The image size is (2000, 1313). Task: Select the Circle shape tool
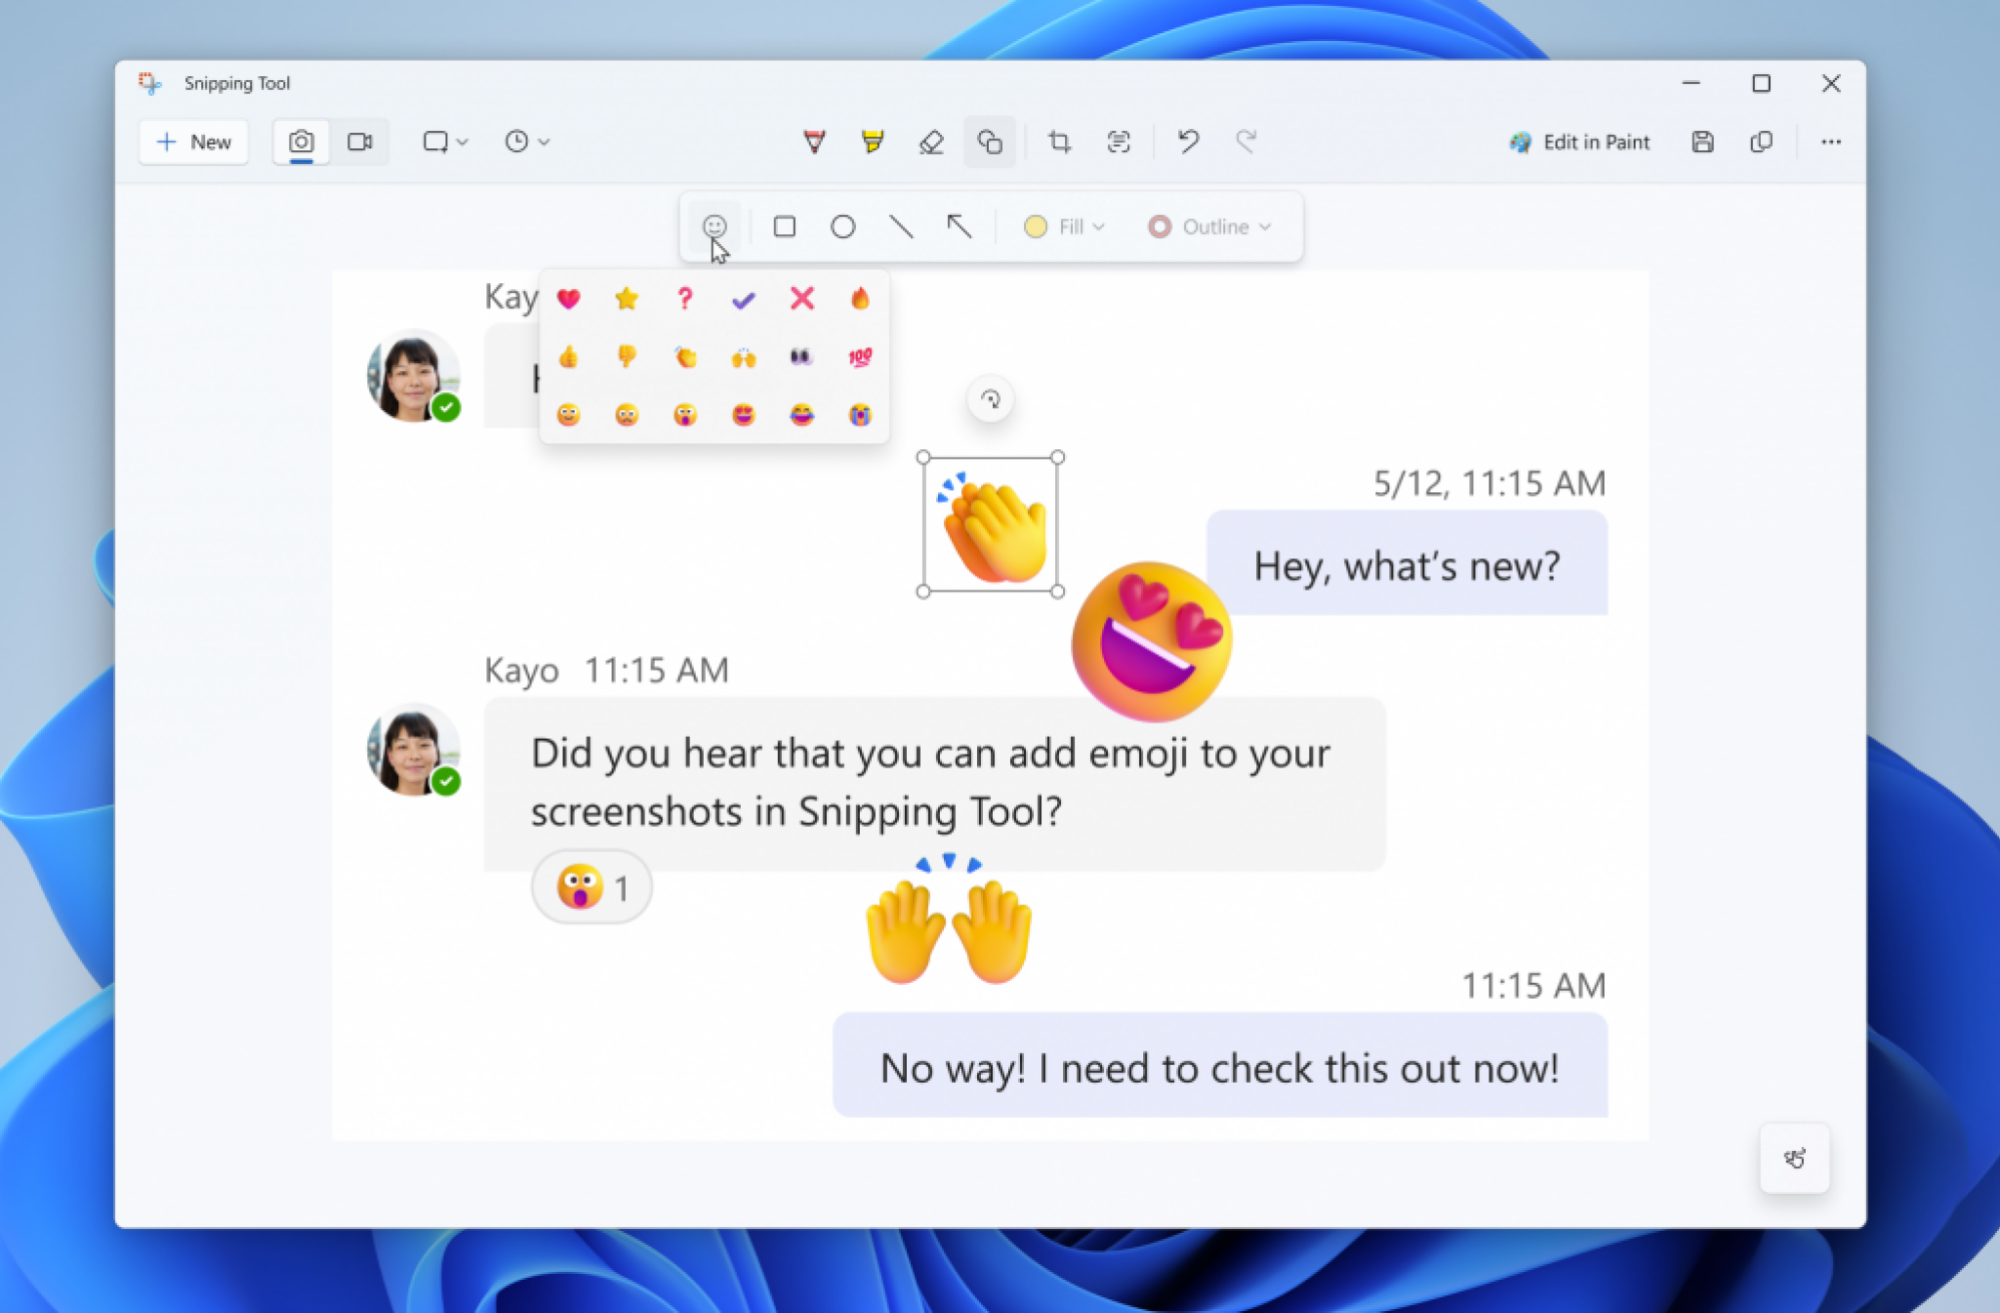842,226
